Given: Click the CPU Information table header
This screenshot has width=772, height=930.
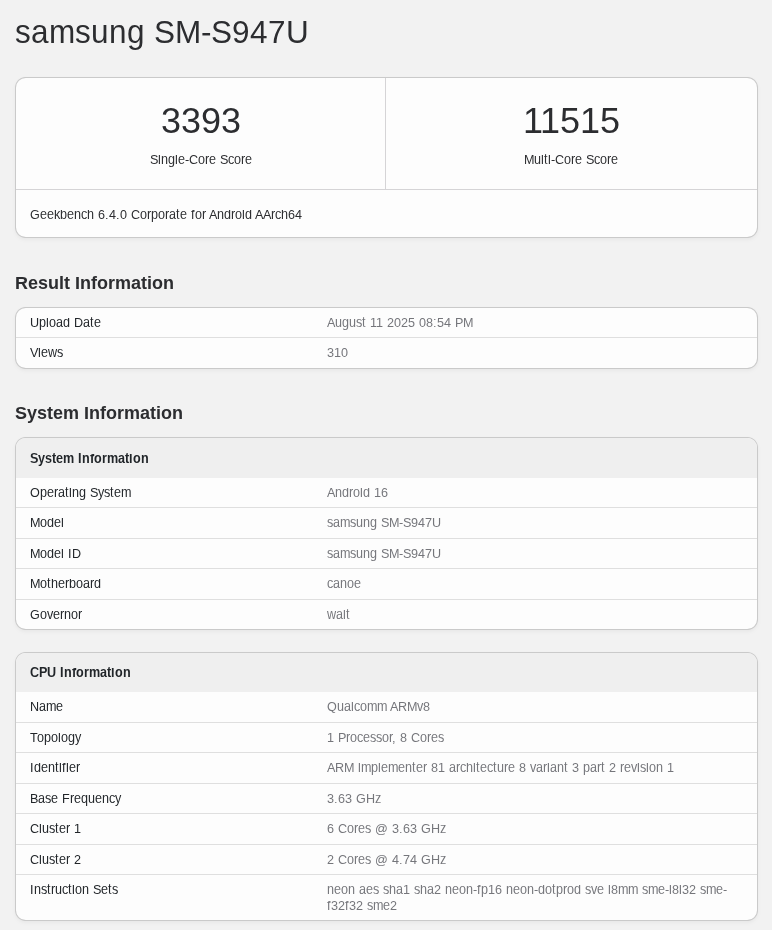Looking at the screenshot, I should (x=80, y=673).
